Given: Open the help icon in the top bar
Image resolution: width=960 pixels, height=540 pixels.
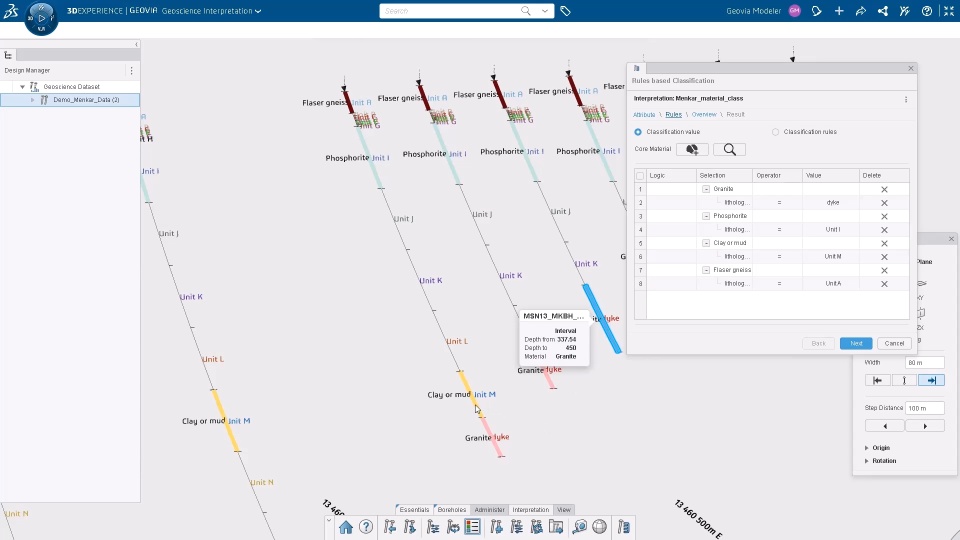Looking at the screenshot, I should [x=927, y=11].
